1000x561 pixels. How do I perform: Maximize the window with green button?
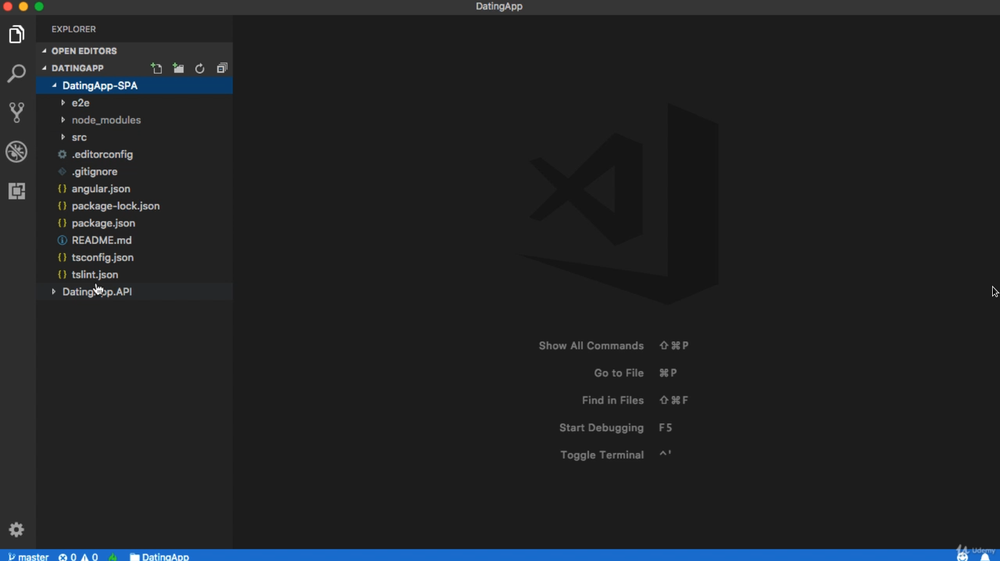pyautogui.click(x=39, y=6)
